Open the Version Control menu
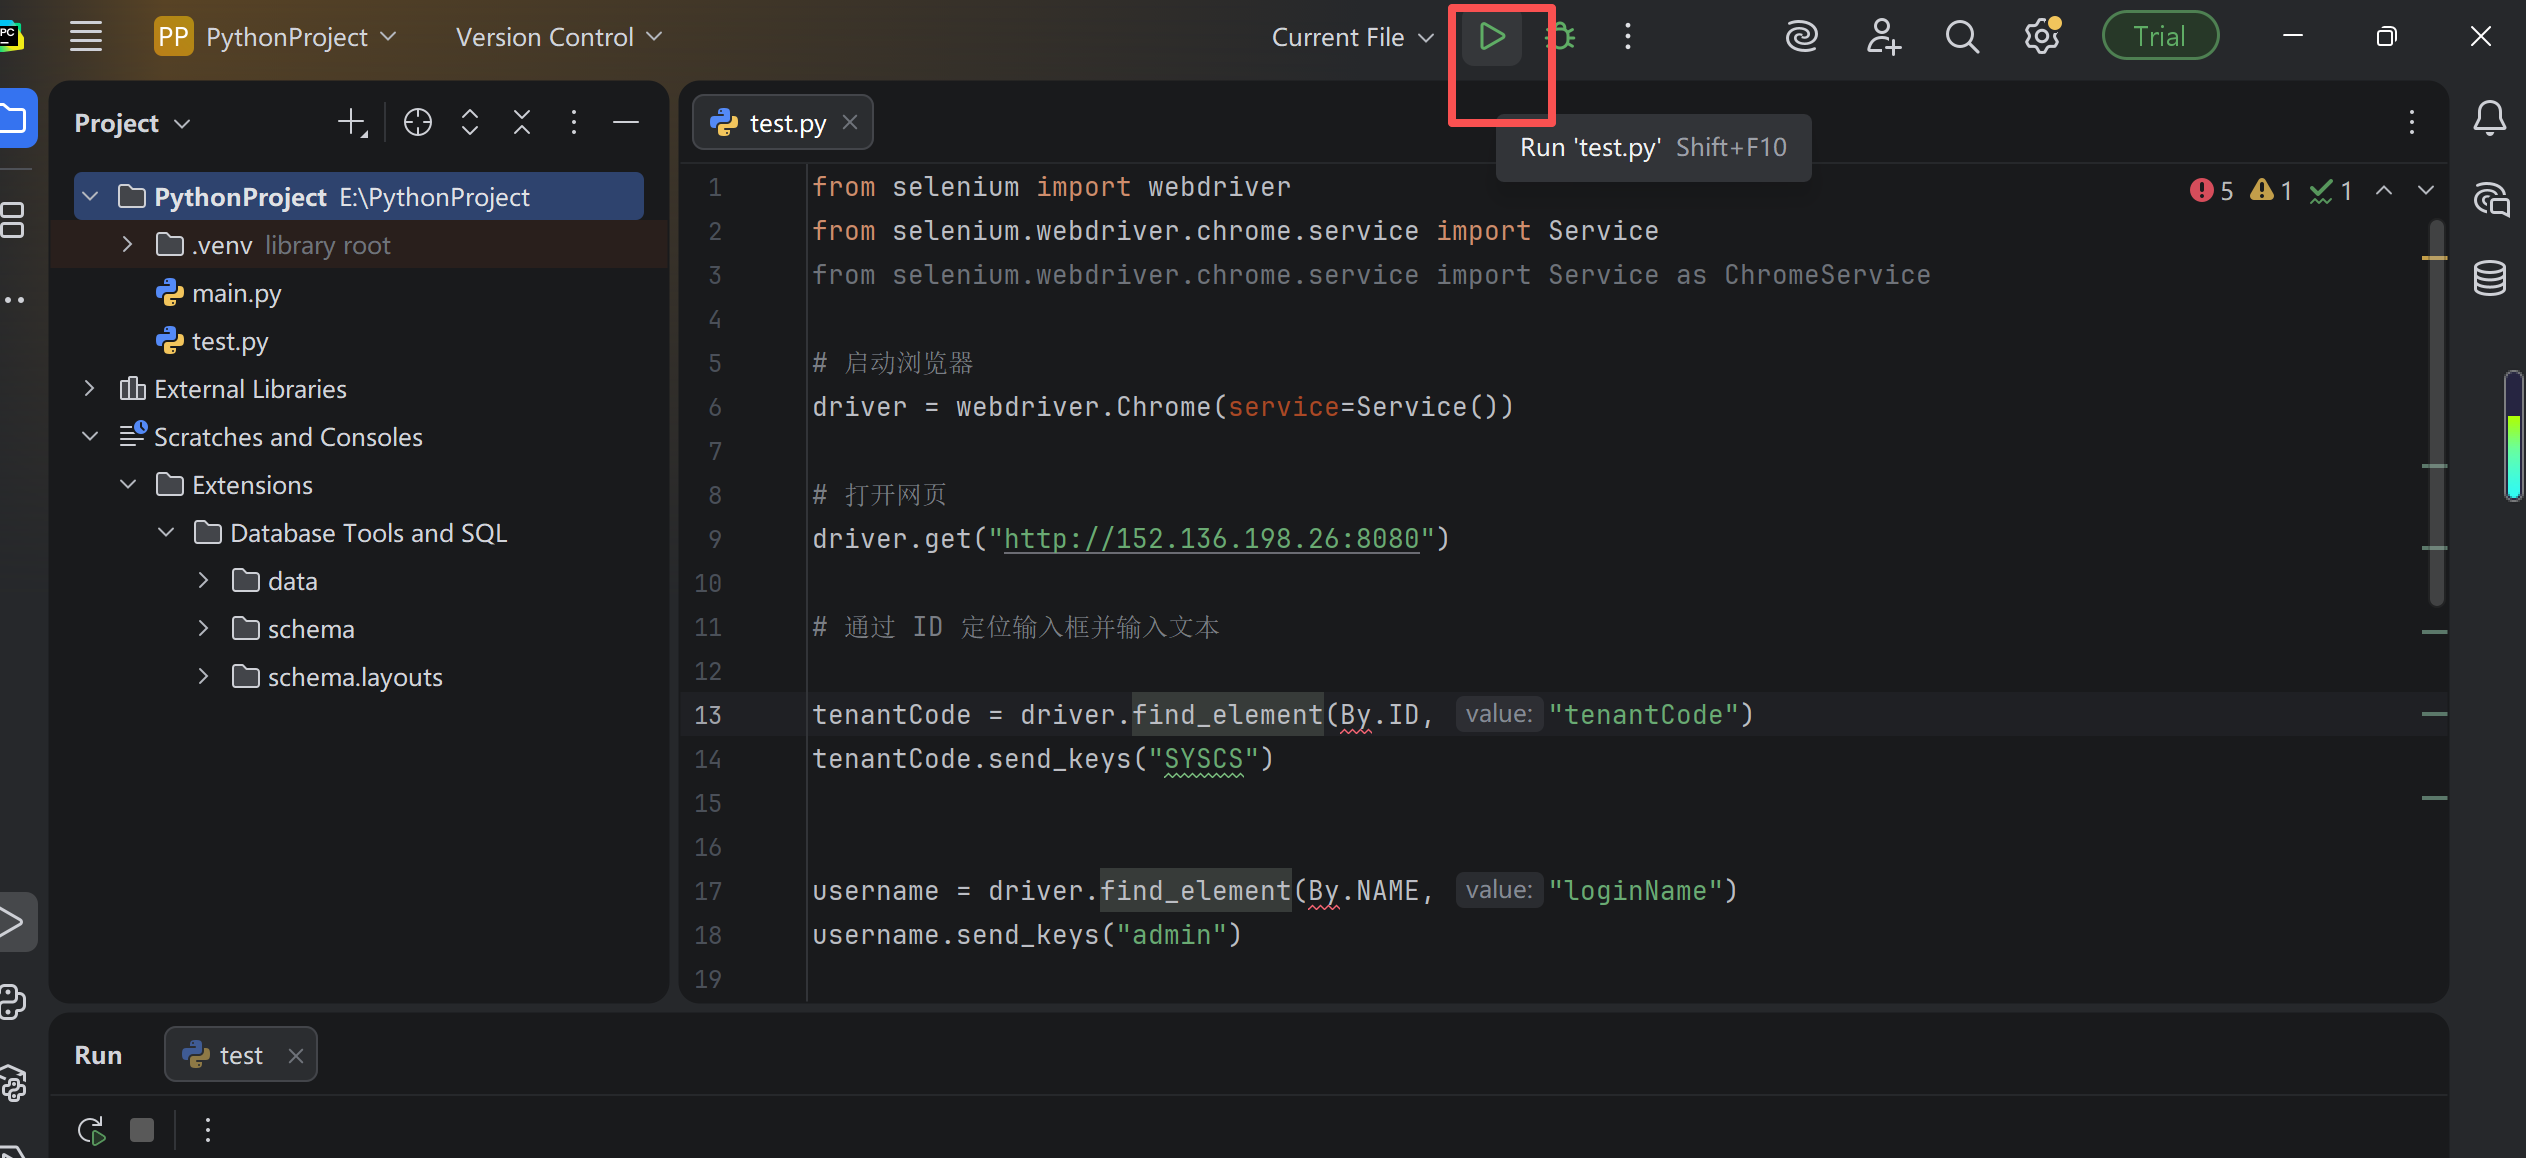2526x1158 pixels. click(x=558, y=37)
